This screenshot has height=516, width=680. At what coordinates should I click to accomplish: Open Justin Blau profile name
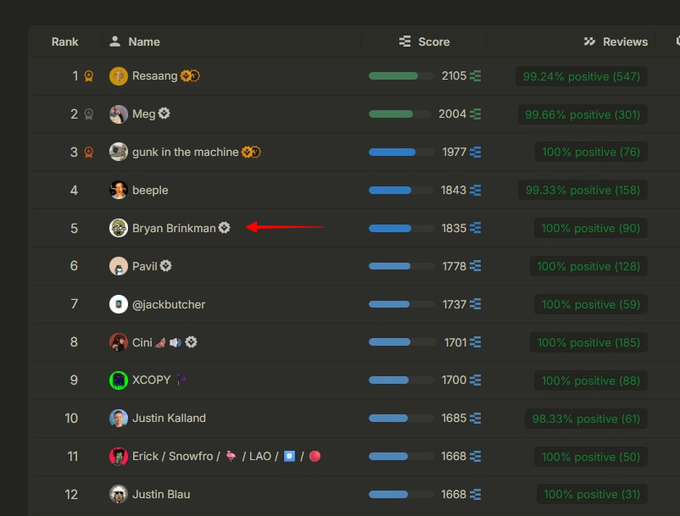point(161,494)
